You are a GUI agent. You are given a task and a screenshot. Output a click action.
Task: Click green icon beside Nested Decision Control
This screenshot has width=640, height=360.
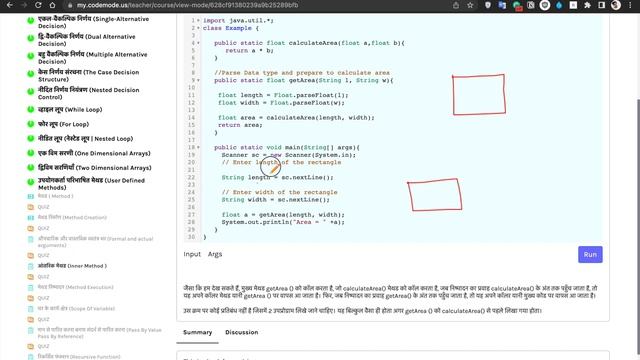pyautogui.click(x=31, y=91)
